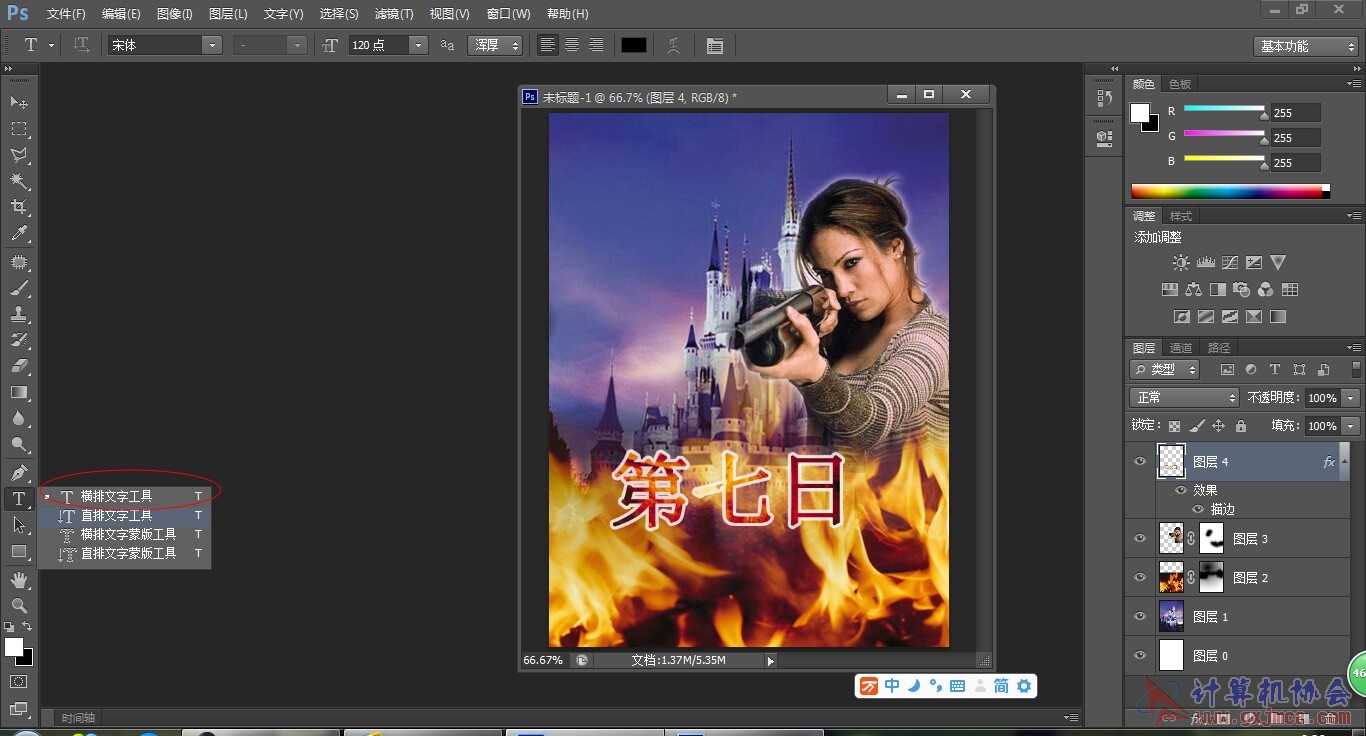Select the Type tool in toolbox
The height and width of the screenshot is (736, 1366).
point(19,498)
